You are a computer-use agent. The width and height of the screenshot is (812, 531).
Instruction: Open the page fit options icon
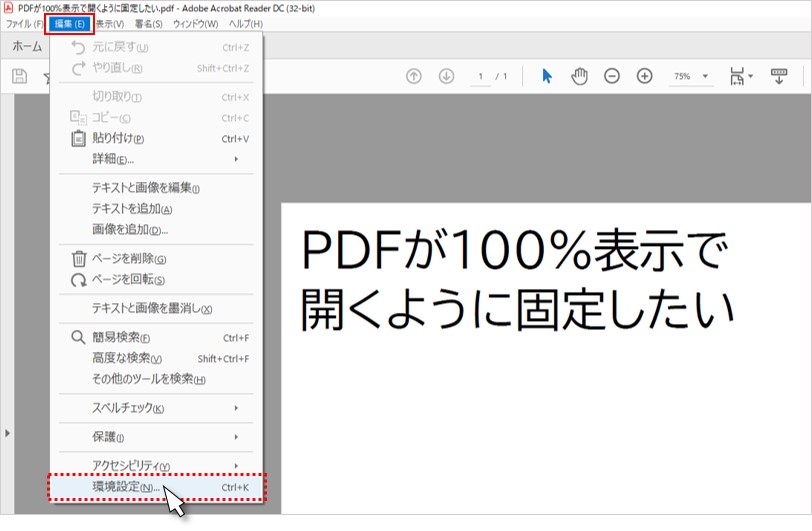coord(740,76)
